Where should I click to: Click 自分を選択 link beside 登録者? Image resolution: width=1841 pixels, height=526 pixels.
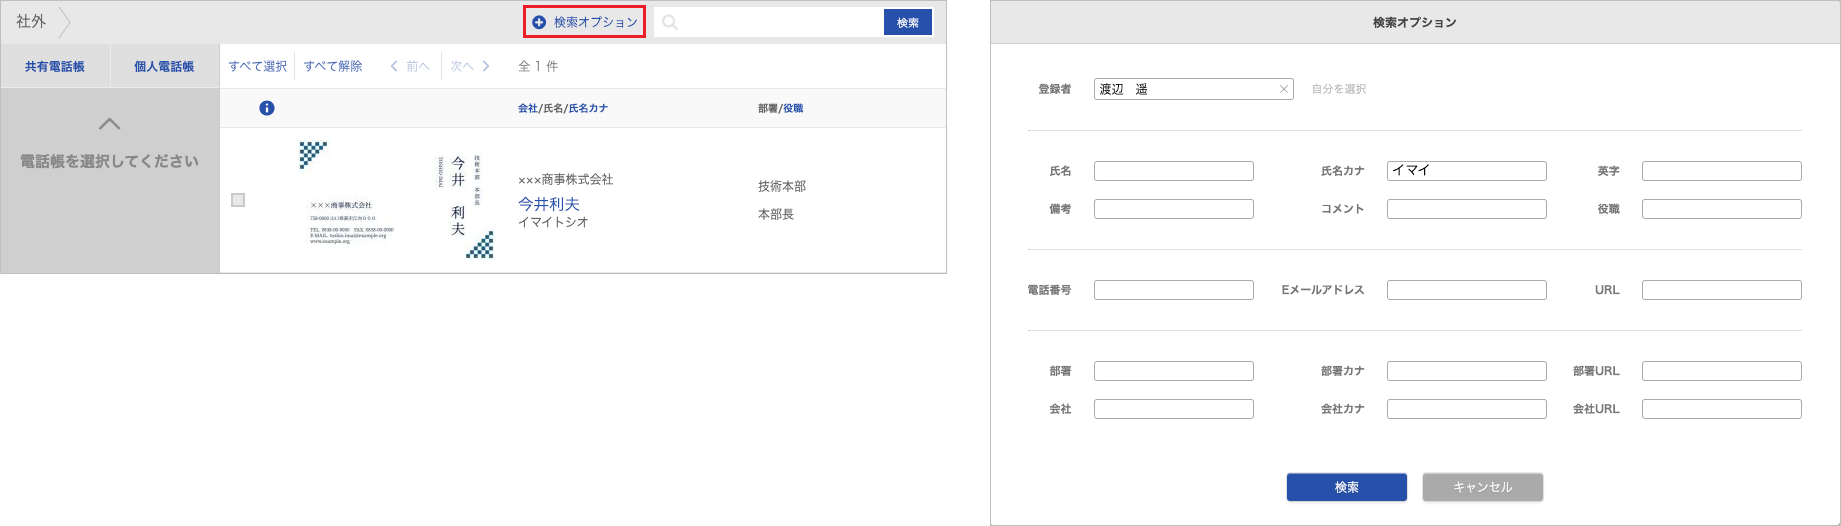1338,89
